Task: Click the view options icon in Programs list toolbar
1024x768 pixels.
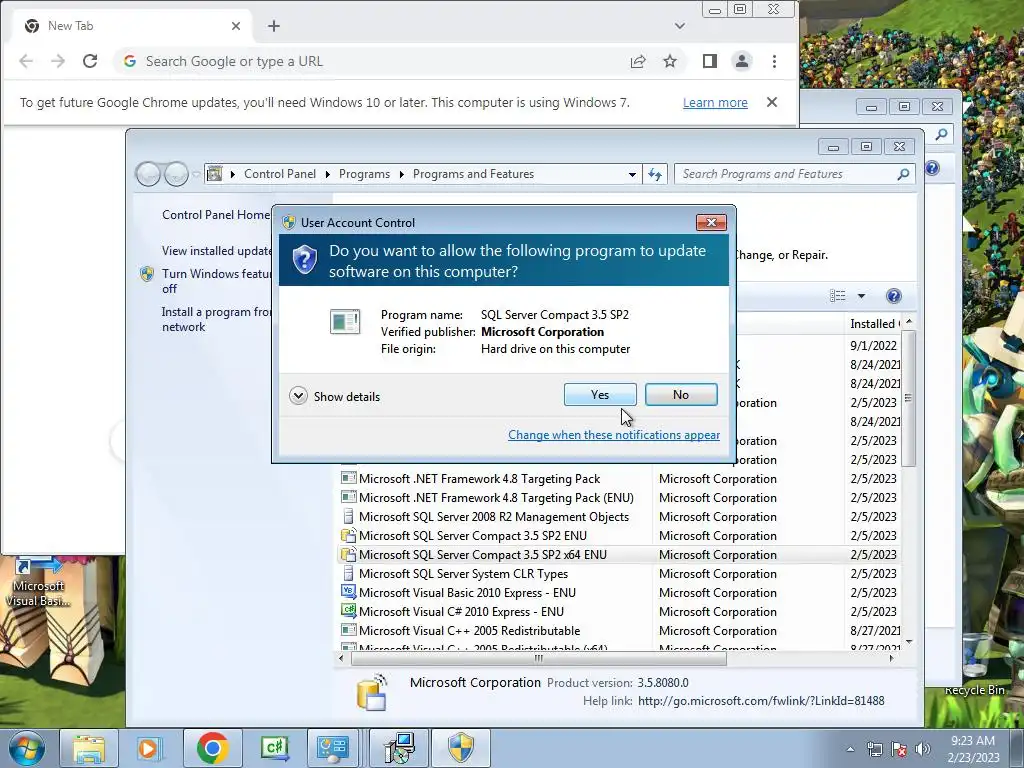Action: pyautogui.click(x=838, y=296)
